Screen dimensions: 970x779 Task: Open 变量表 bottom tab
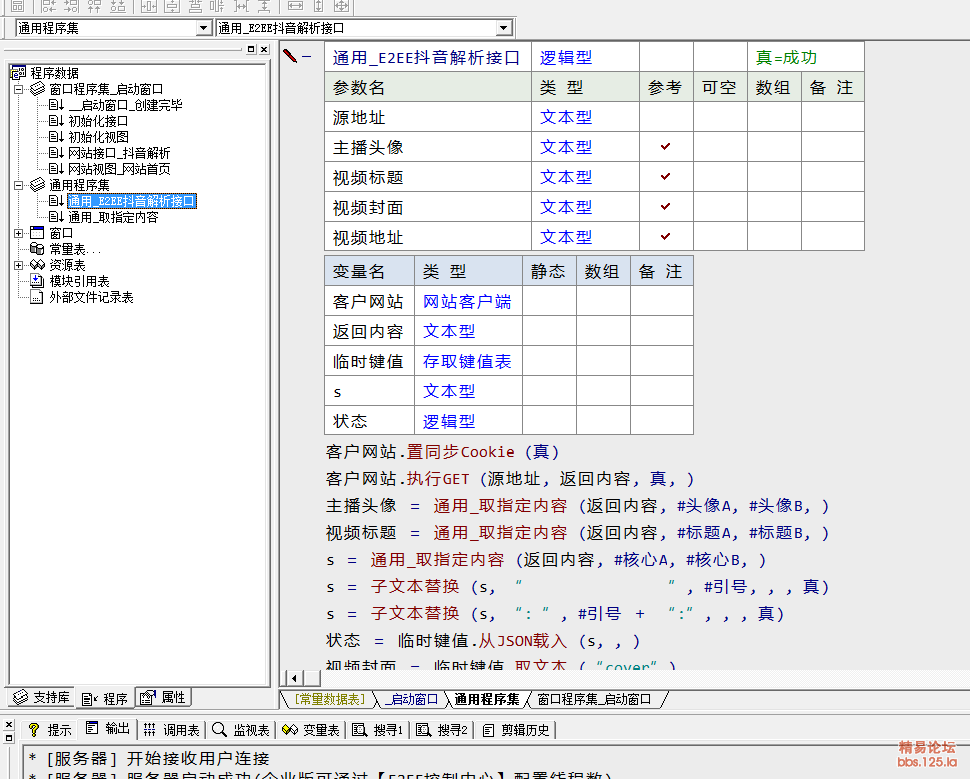click(311, 730)
